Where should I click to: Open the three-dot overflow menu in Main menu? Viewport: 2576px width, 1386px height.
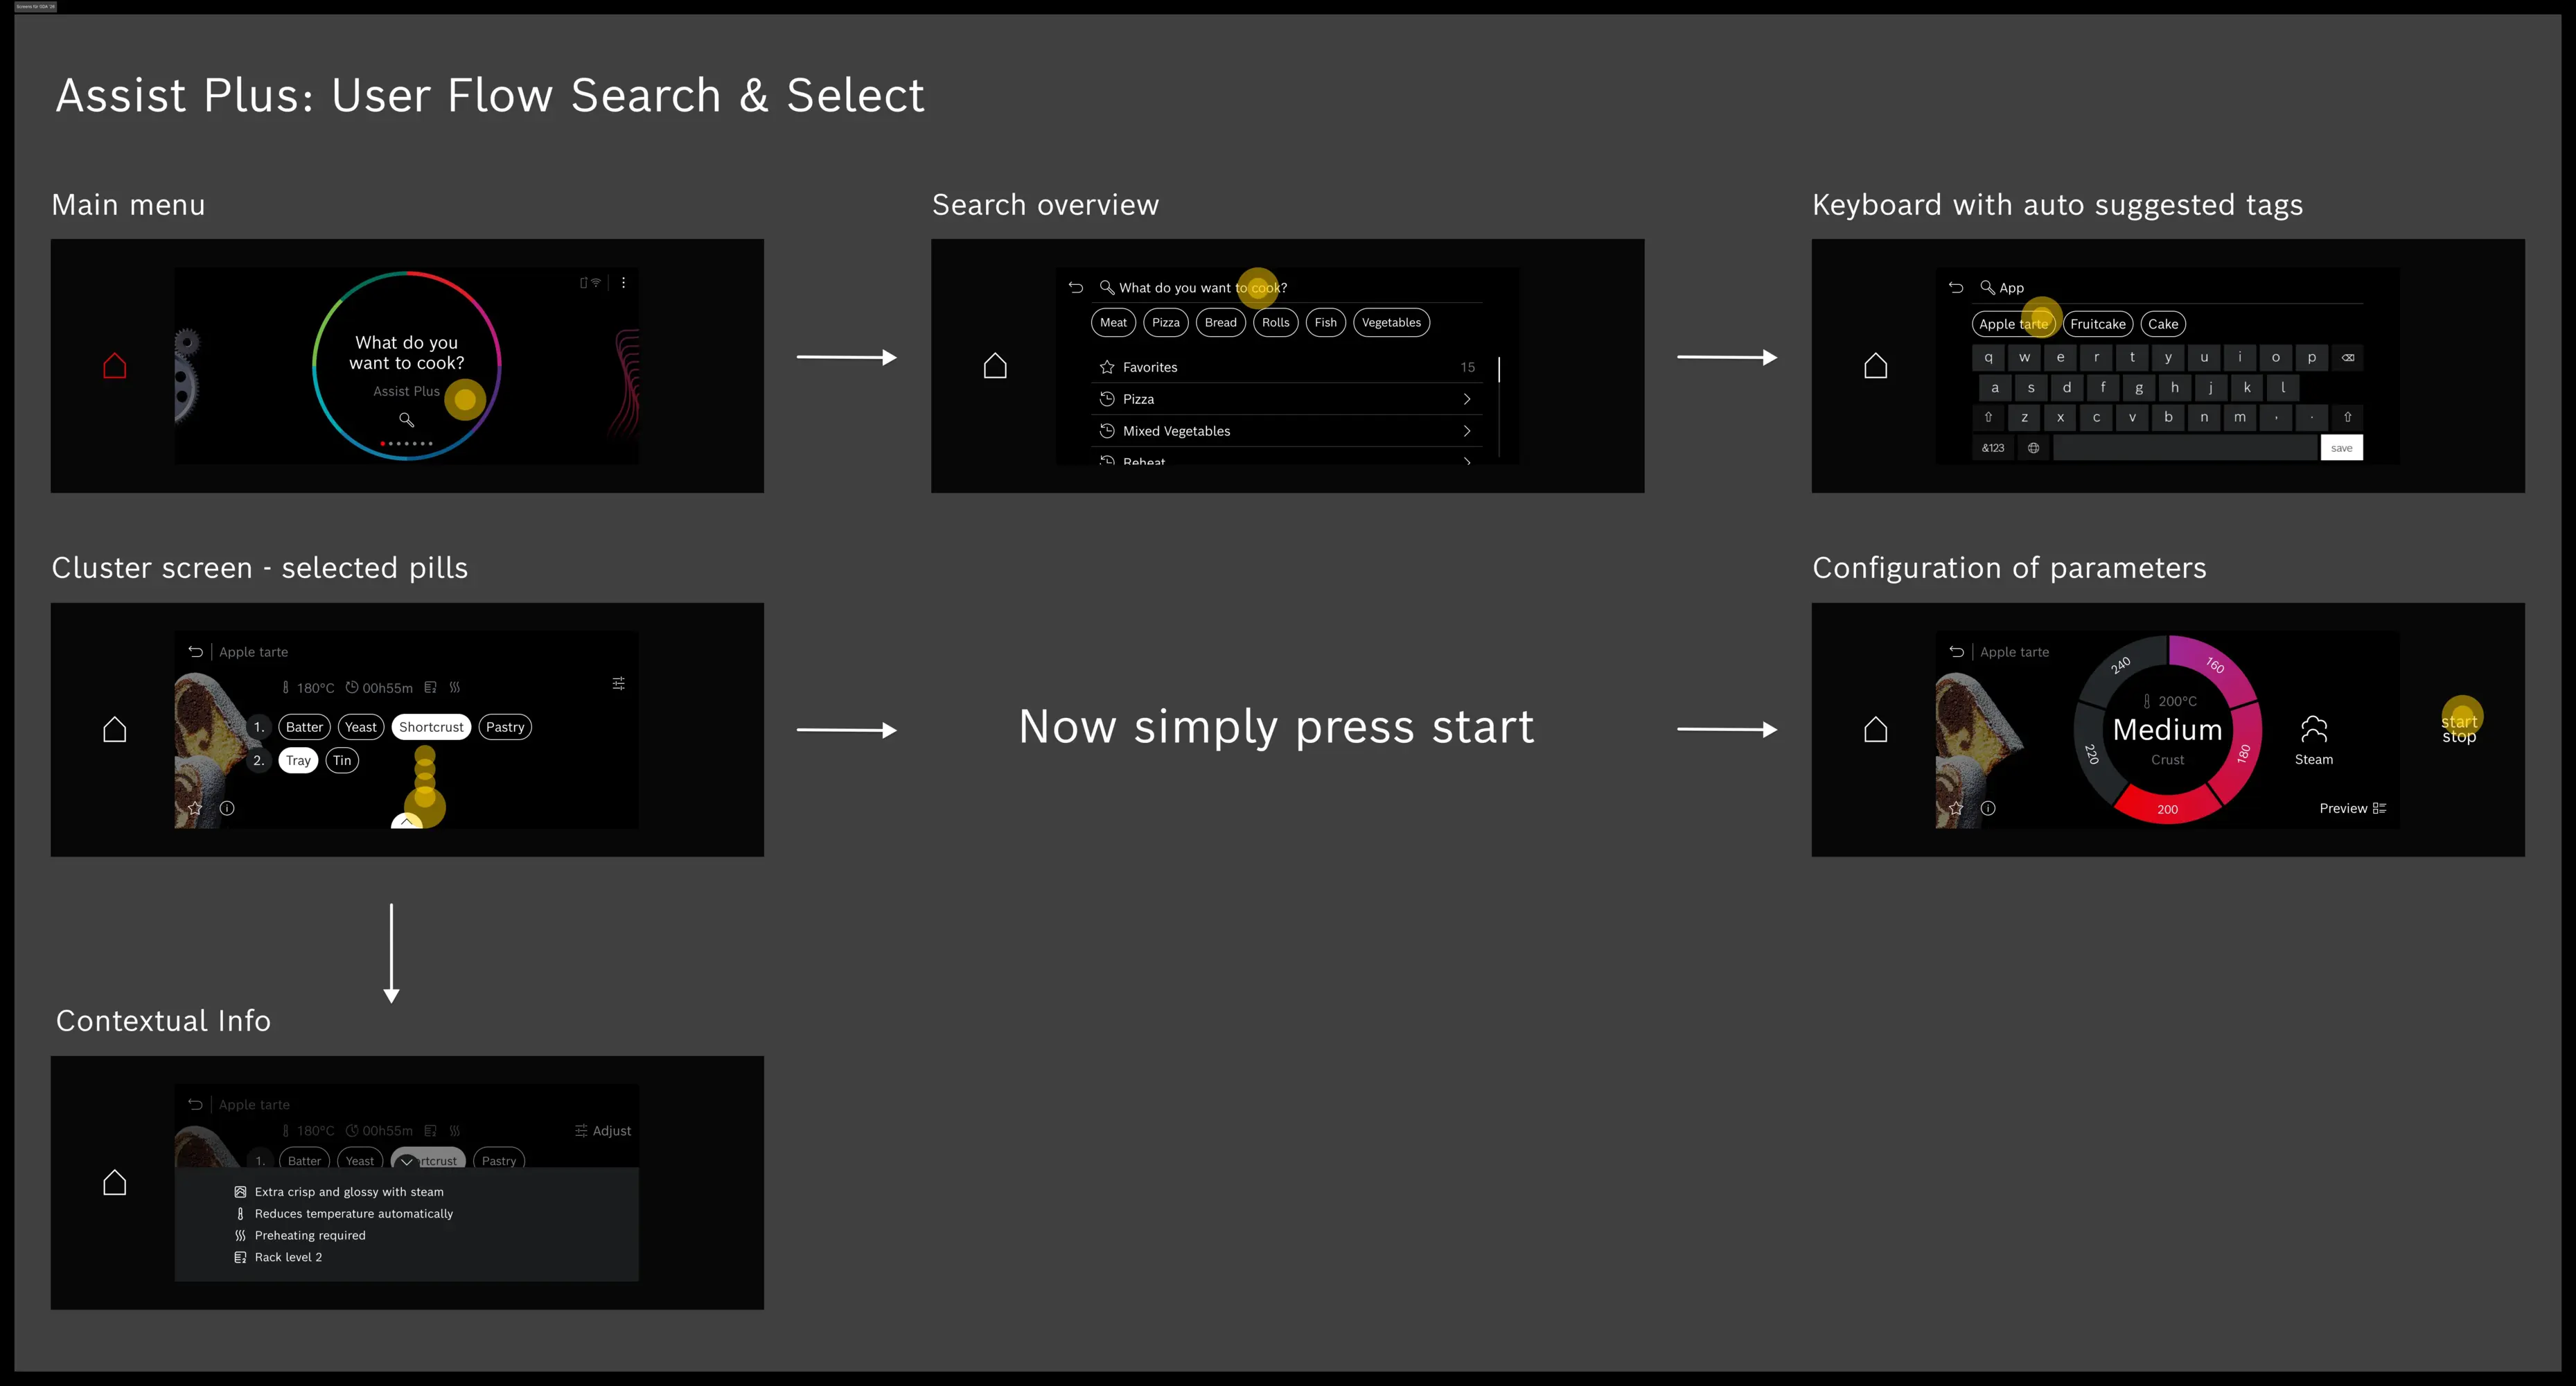623,283
